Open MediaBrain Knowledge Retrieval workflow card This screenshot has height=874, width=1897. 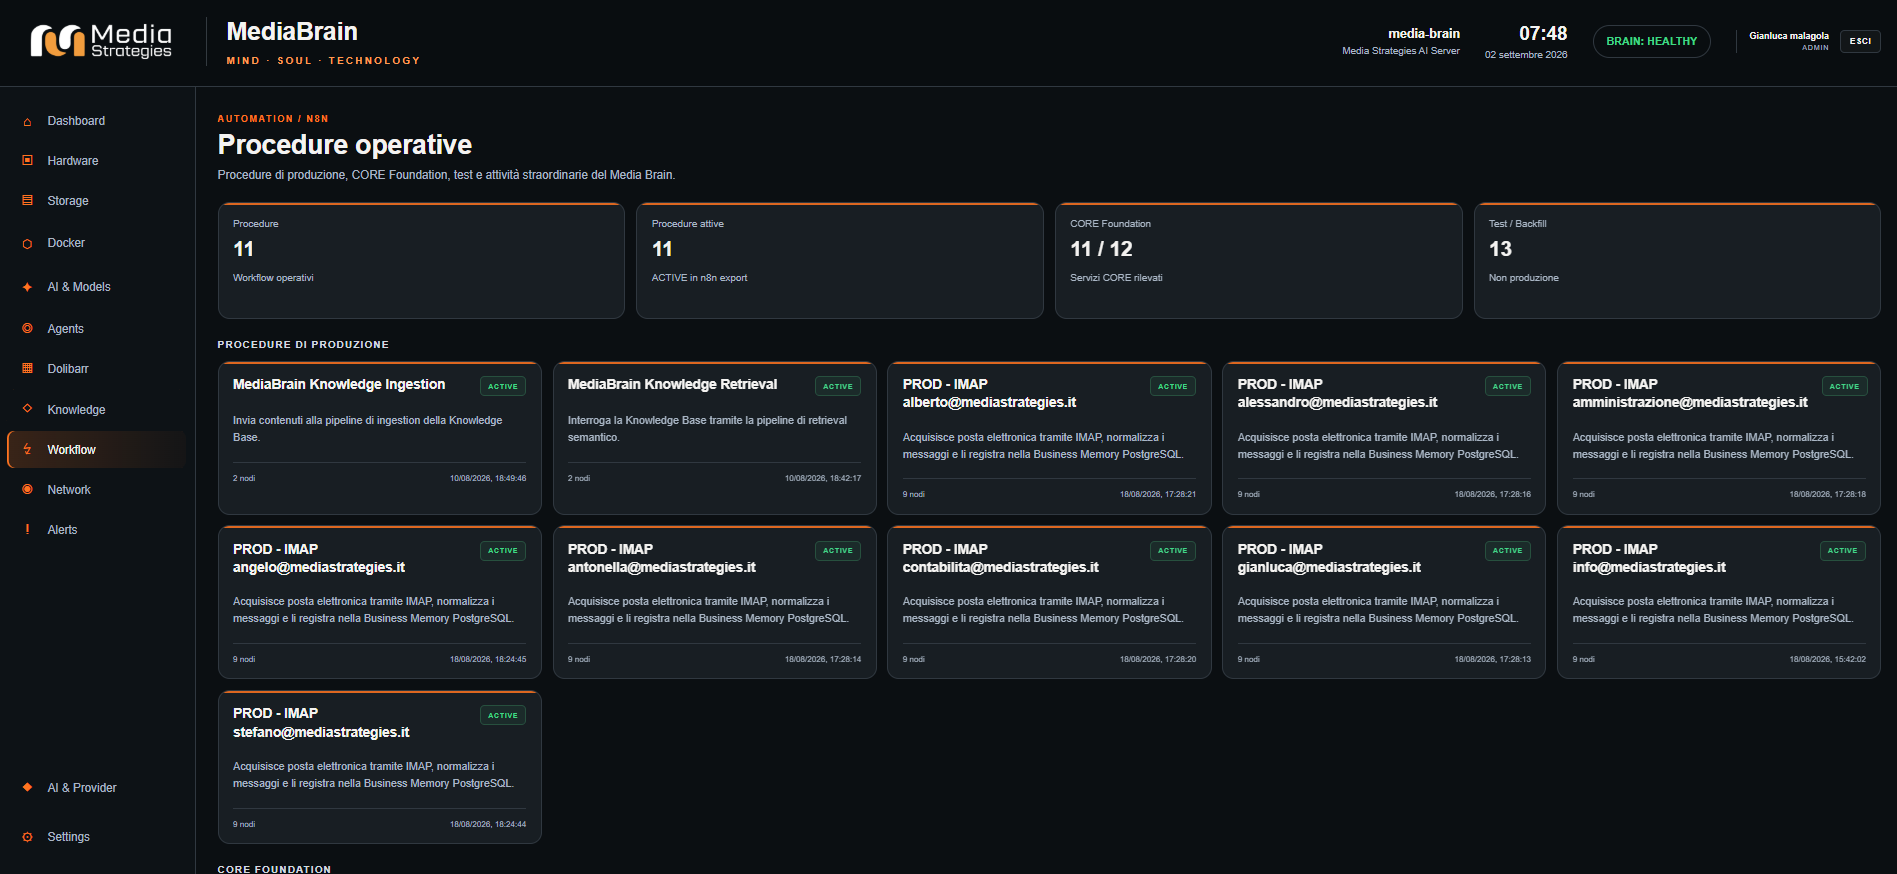coord(715,438)
